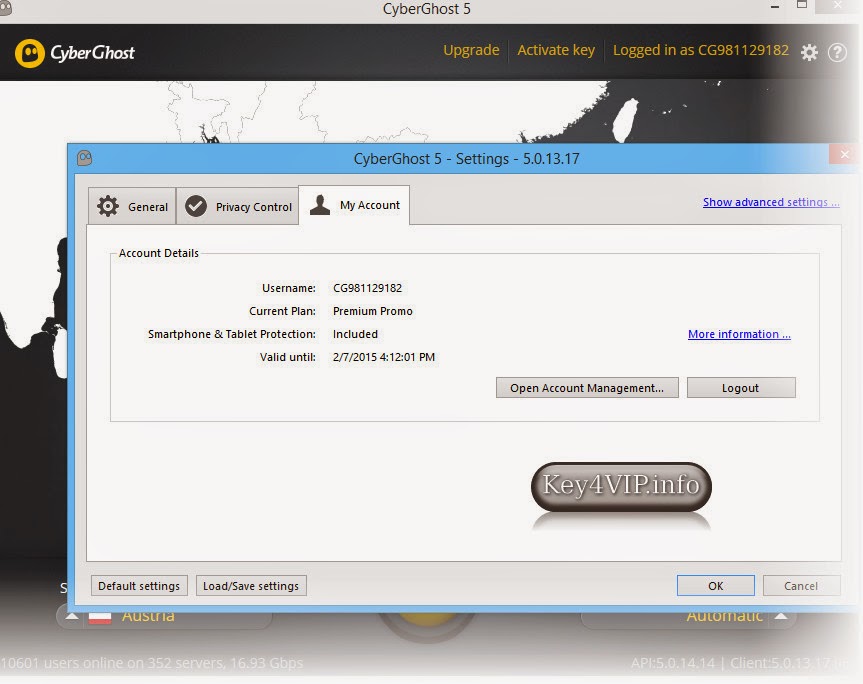Click the 'Premium Promo' plan text
863x684 pixels.
tap(373, 311)
